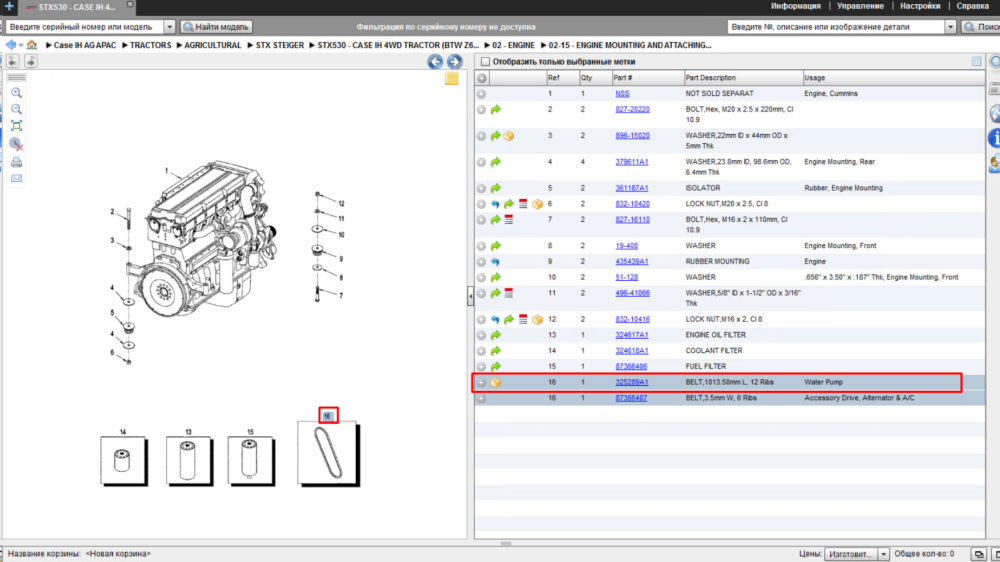Open part number link 827-20220
This screenshot has height=562, width=1000.
click(632, 110)
